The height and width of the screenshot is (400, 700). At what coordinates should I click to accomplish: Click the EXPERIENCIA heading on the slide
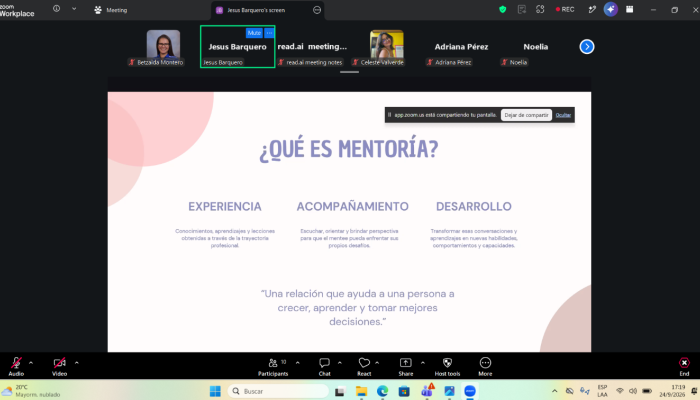tap(225, 206)
